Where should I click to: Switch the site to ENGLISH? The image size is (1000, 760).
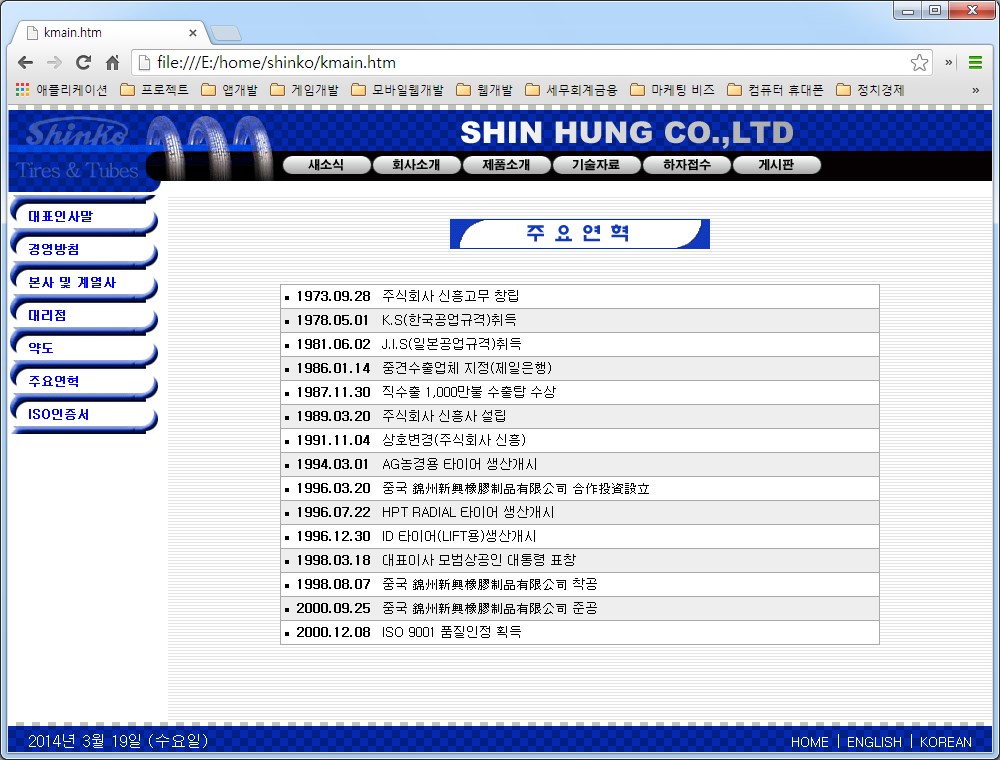(x=874, y=742)
